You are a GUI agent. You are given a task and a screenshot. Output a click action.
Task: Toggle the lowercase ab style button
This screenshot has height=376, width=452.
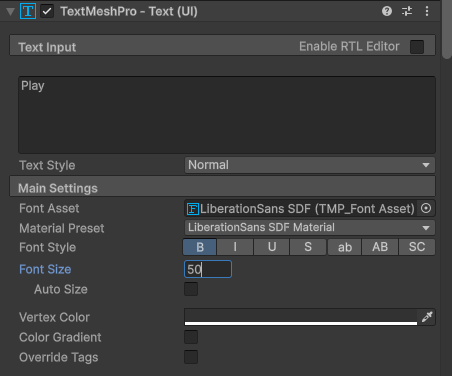(345, 247)
